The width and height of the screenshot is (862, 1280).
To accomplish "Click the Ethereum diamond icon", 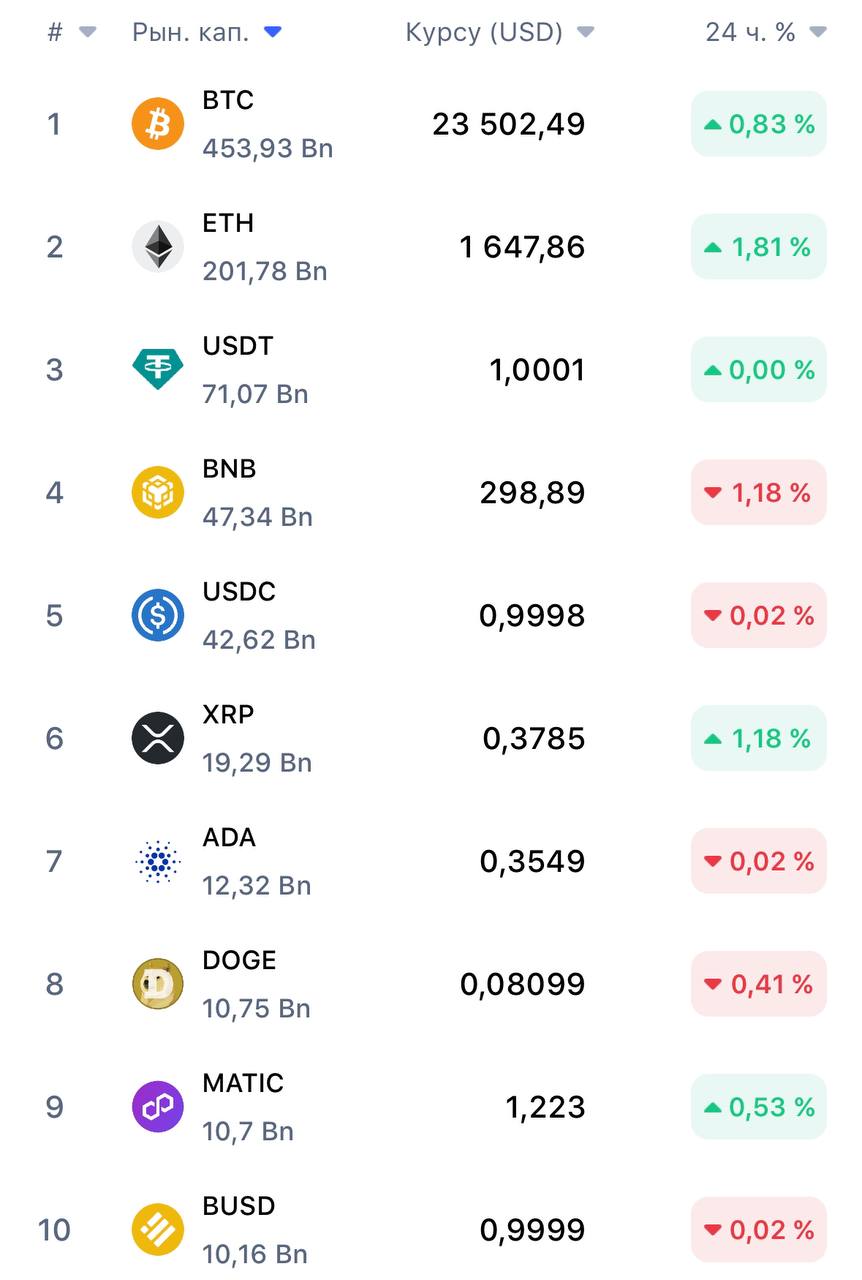I will (158, 247).
